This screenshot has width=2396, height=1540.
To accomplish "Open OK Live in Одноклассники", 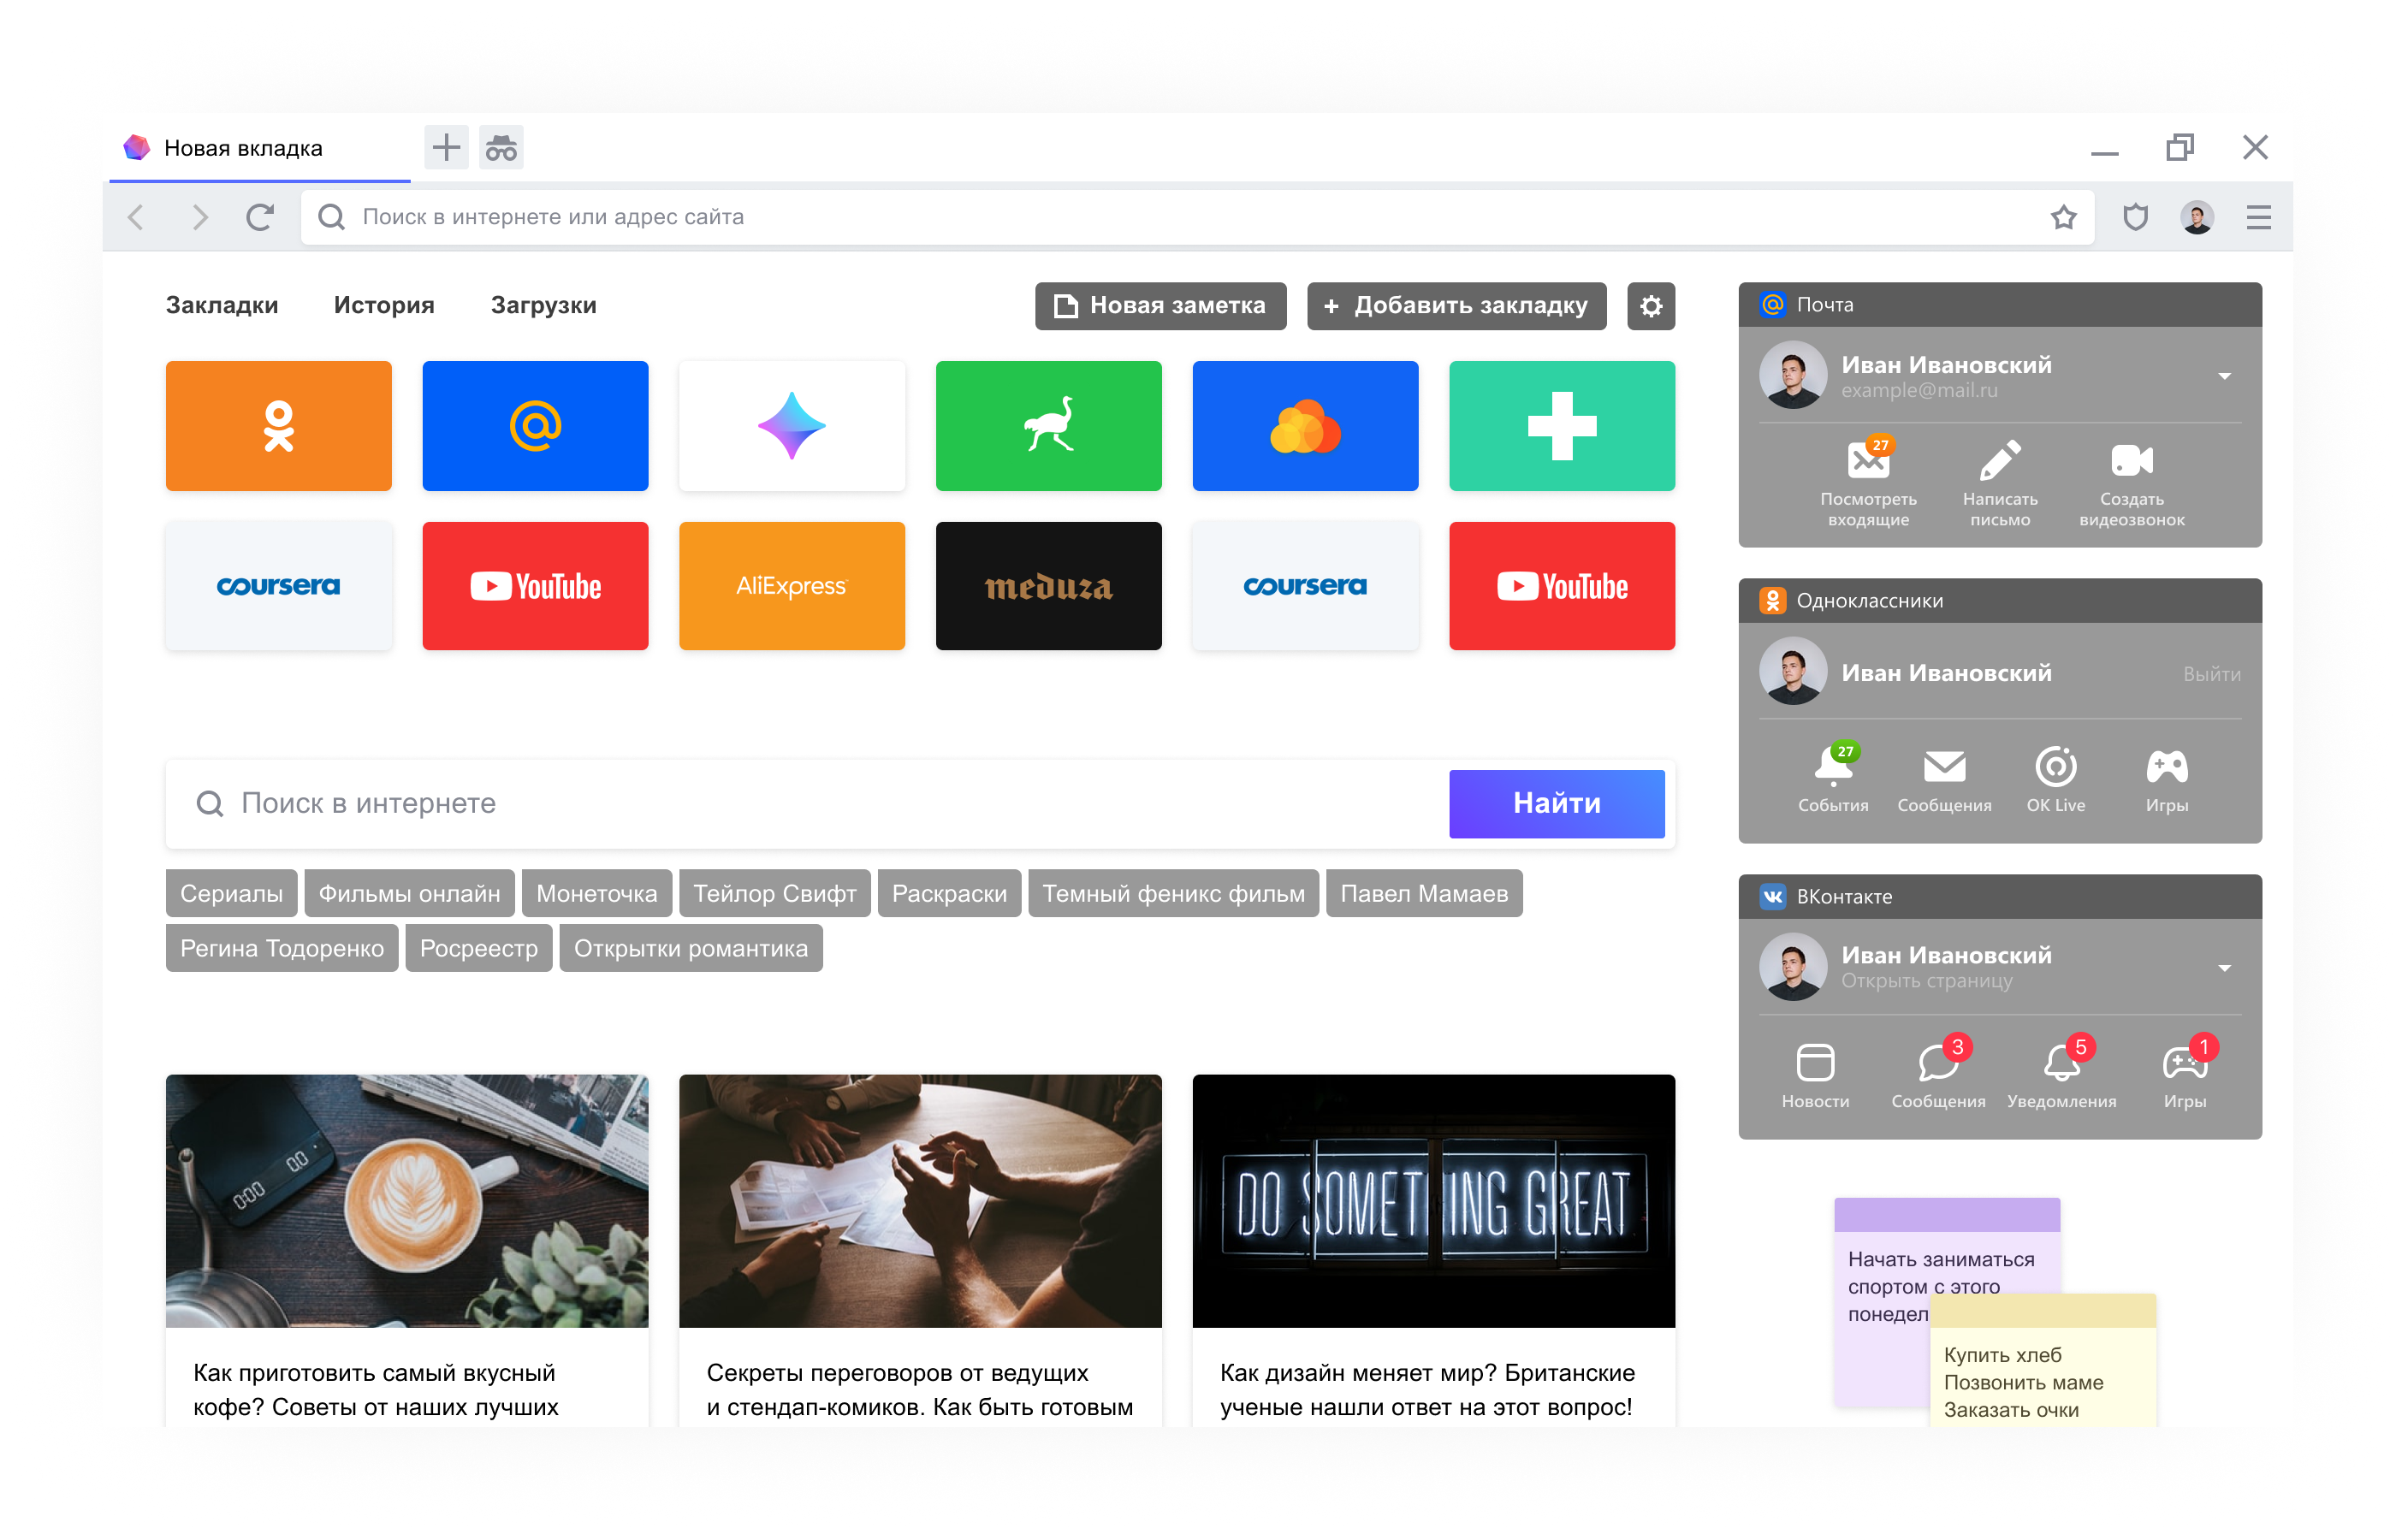I will pyautogui.click(x=2055, y=779).
